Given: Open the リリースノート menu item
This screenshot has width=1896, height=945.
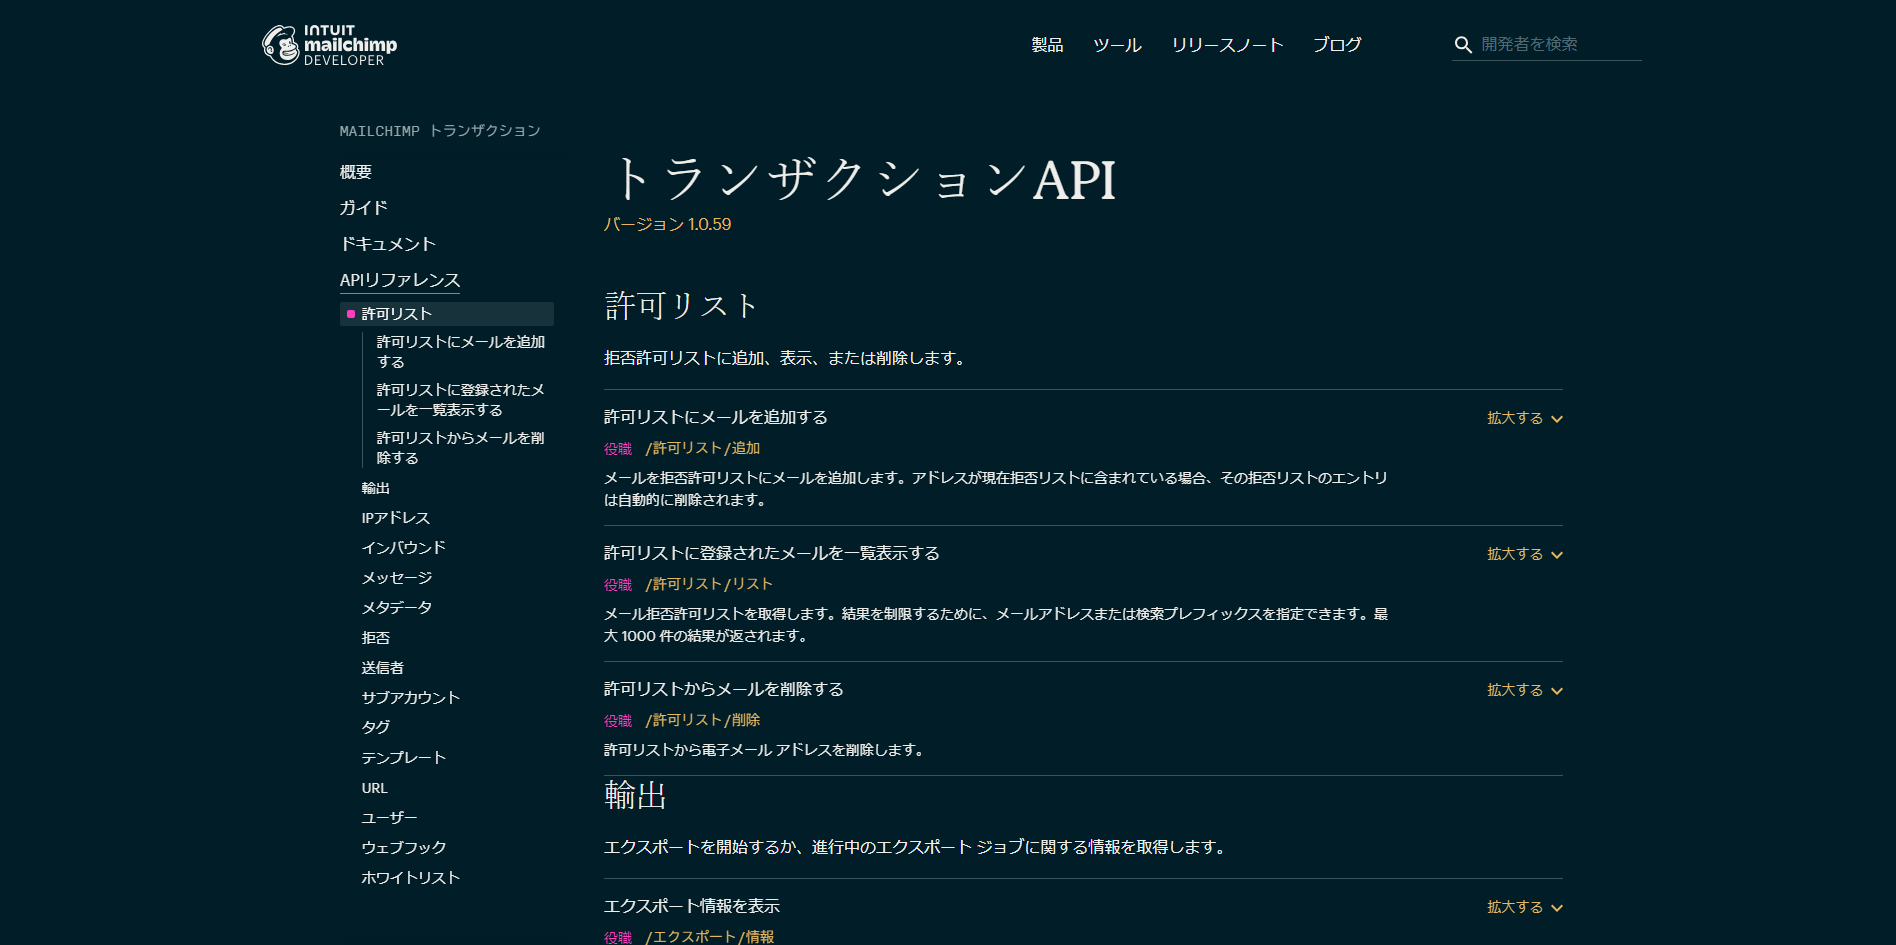Looking at the screenshot, I should pyautogui.click(x=1227, y=45).
